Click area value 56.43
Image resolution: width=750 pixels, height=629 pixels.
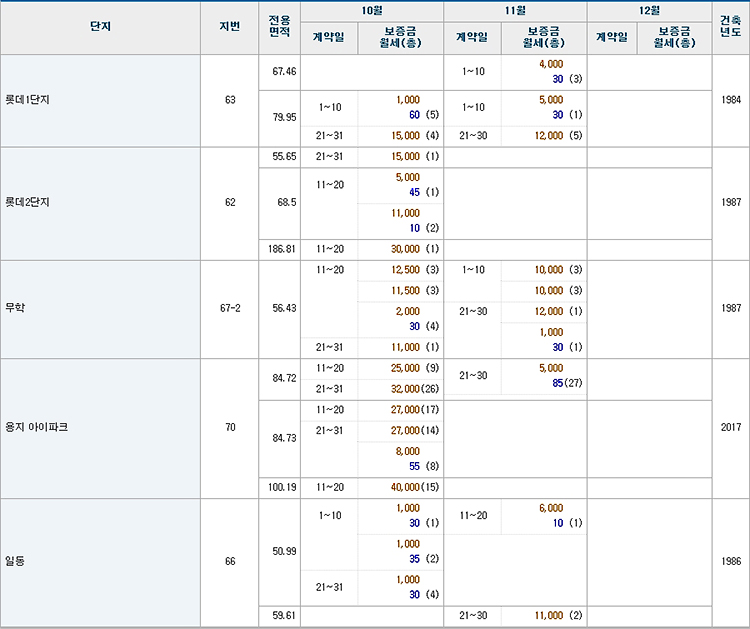(x=284, y=308)
